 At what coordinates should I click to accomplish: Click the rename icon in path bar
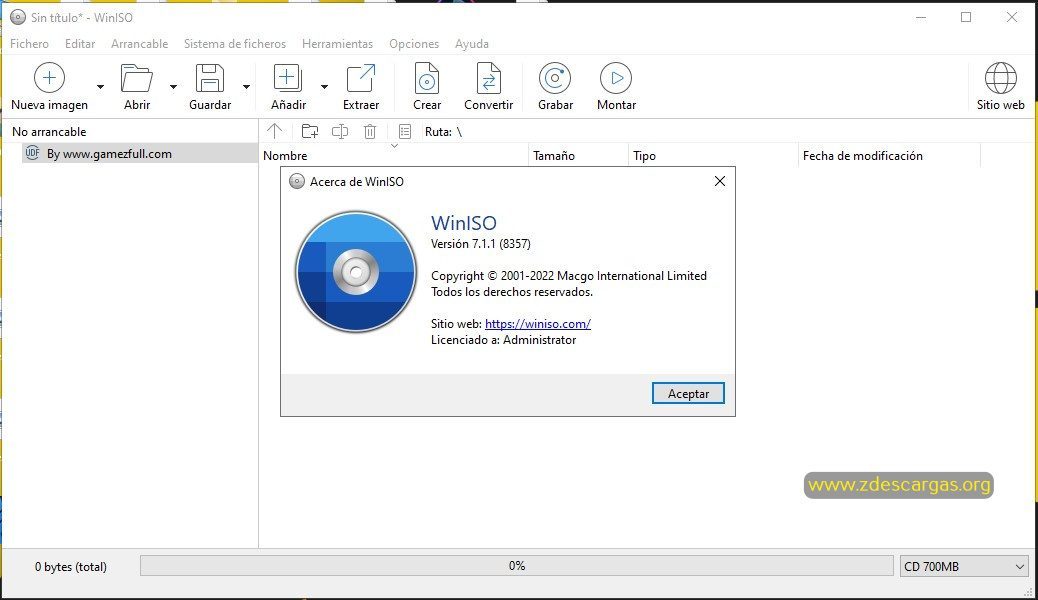point(340,131)
